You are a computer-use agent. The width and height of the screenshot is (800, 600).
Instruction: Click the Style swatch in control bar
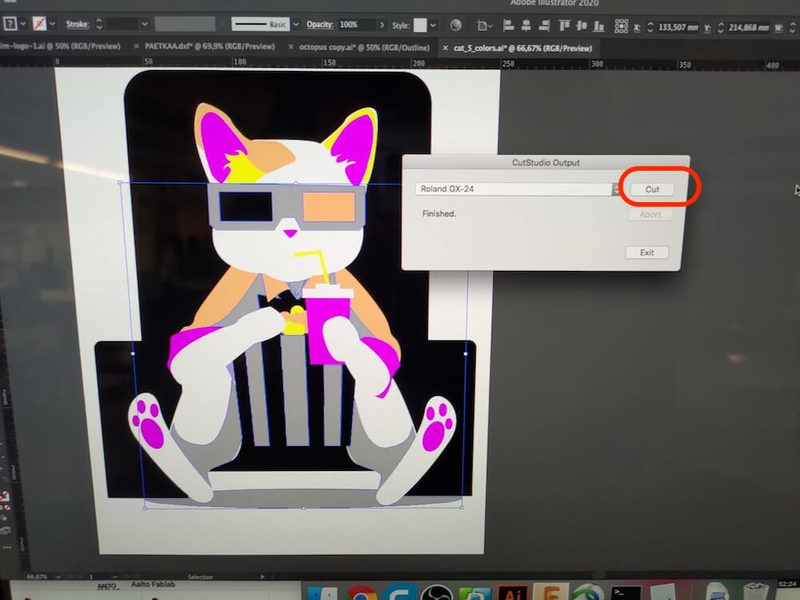click(x=425, y=24)
